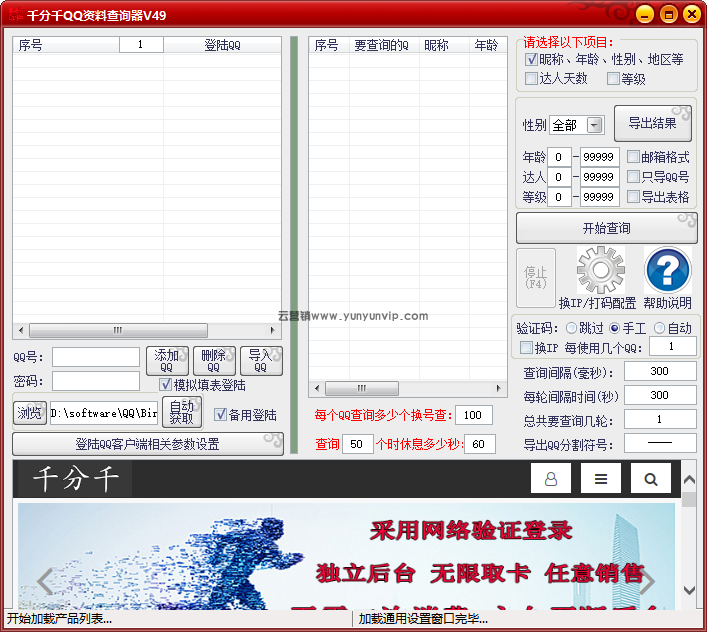Minimize the 千分千QQ资料查询器 window
This screenshot has height=632, width=707.
[x=644, y=14]
